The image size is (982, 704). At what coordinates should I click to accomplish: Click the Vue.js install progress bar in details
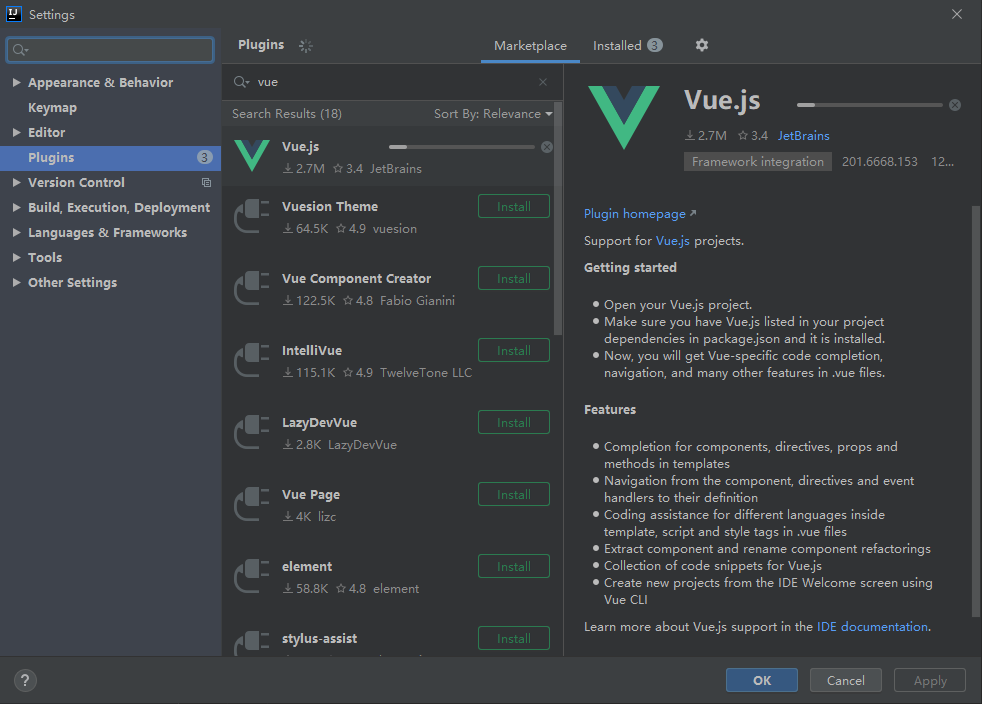tap(869, 105)
